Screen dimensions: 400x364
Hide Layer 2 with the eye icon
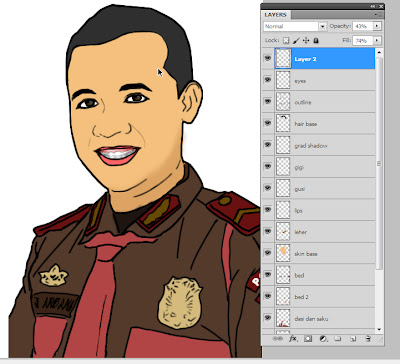[268, 58]
